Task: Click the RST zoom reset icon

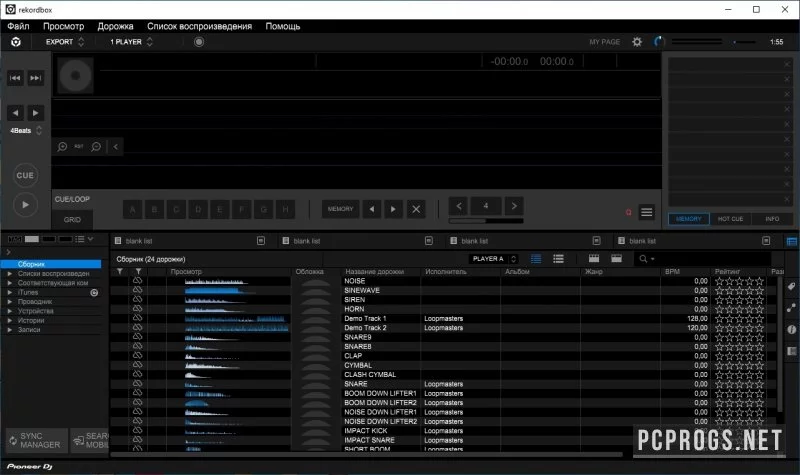Action: [79, 147]
